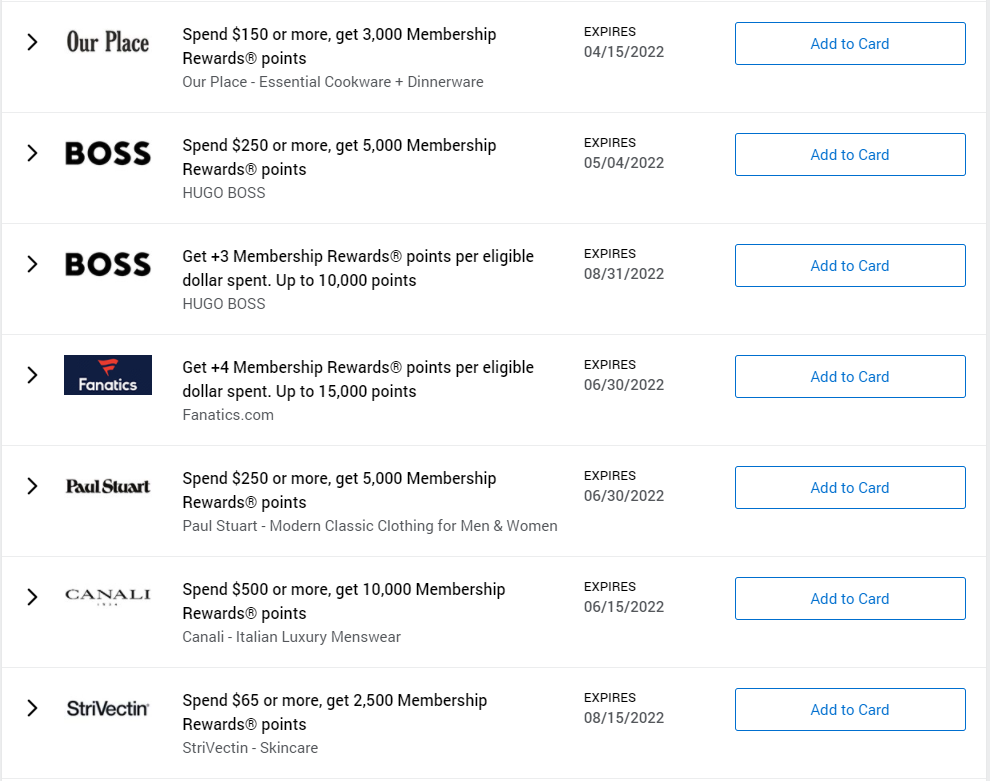
Task: Click the Fanatics brand logo
Action: click(x=107, y=375)
